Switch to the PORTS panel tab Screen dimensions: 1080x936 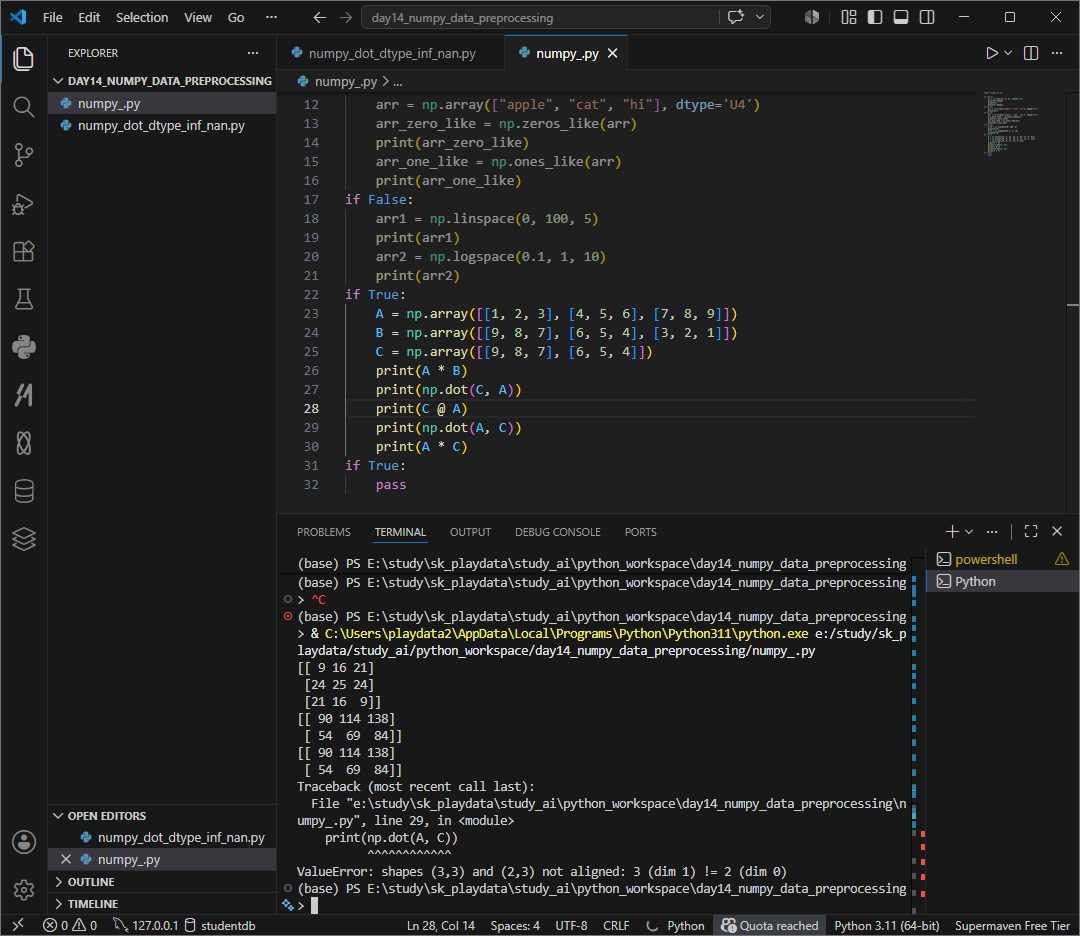(x=641, y=532)
